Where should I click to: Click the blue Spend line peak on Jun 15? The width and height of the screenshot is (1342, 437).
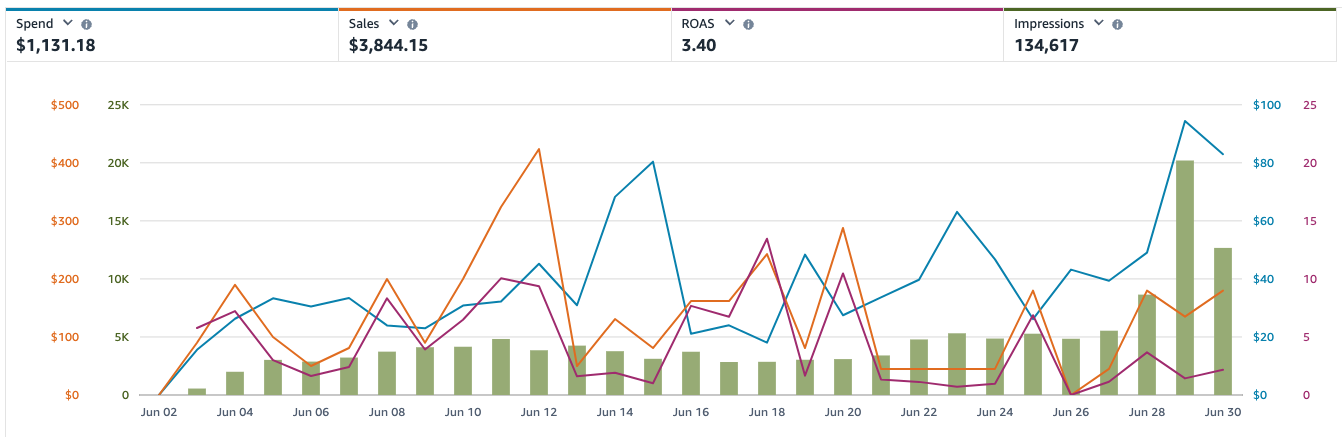(x=653, y=162)
